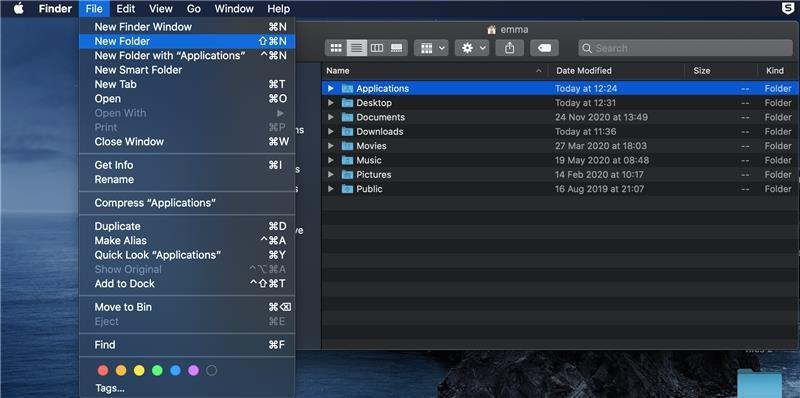This screenshot has width=800, height=398.
Task: Sort by the Name column header
Action: pos(434,70)
